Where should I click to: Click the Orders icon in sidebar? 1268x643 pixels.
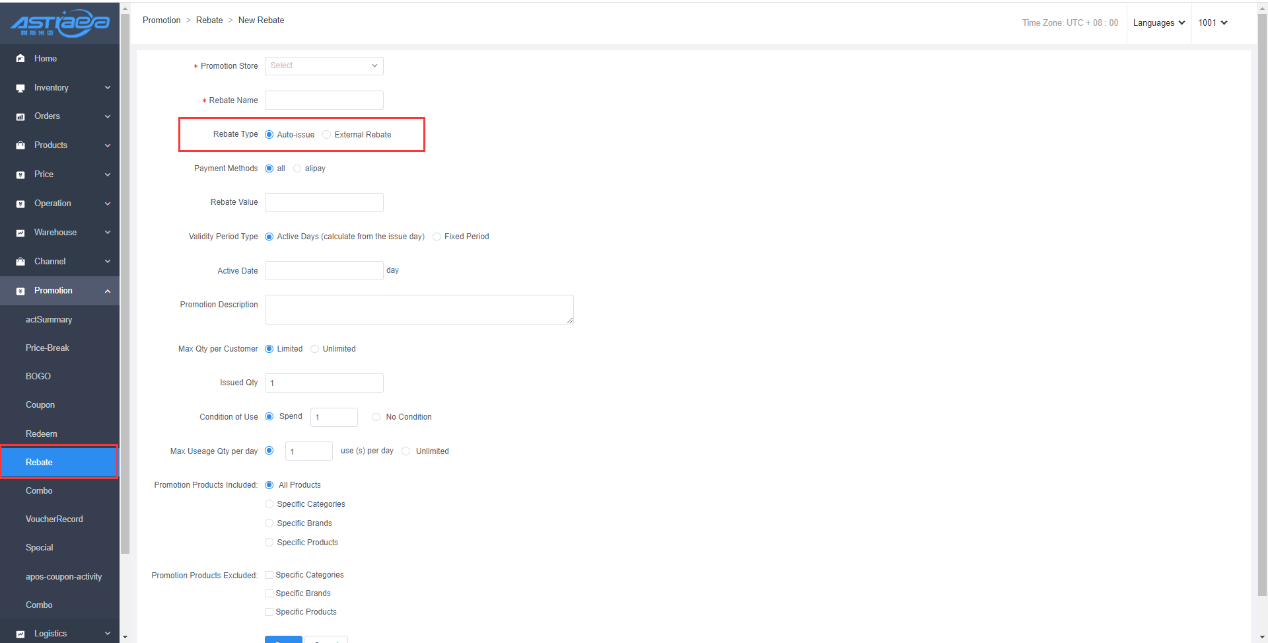point(20,117)
